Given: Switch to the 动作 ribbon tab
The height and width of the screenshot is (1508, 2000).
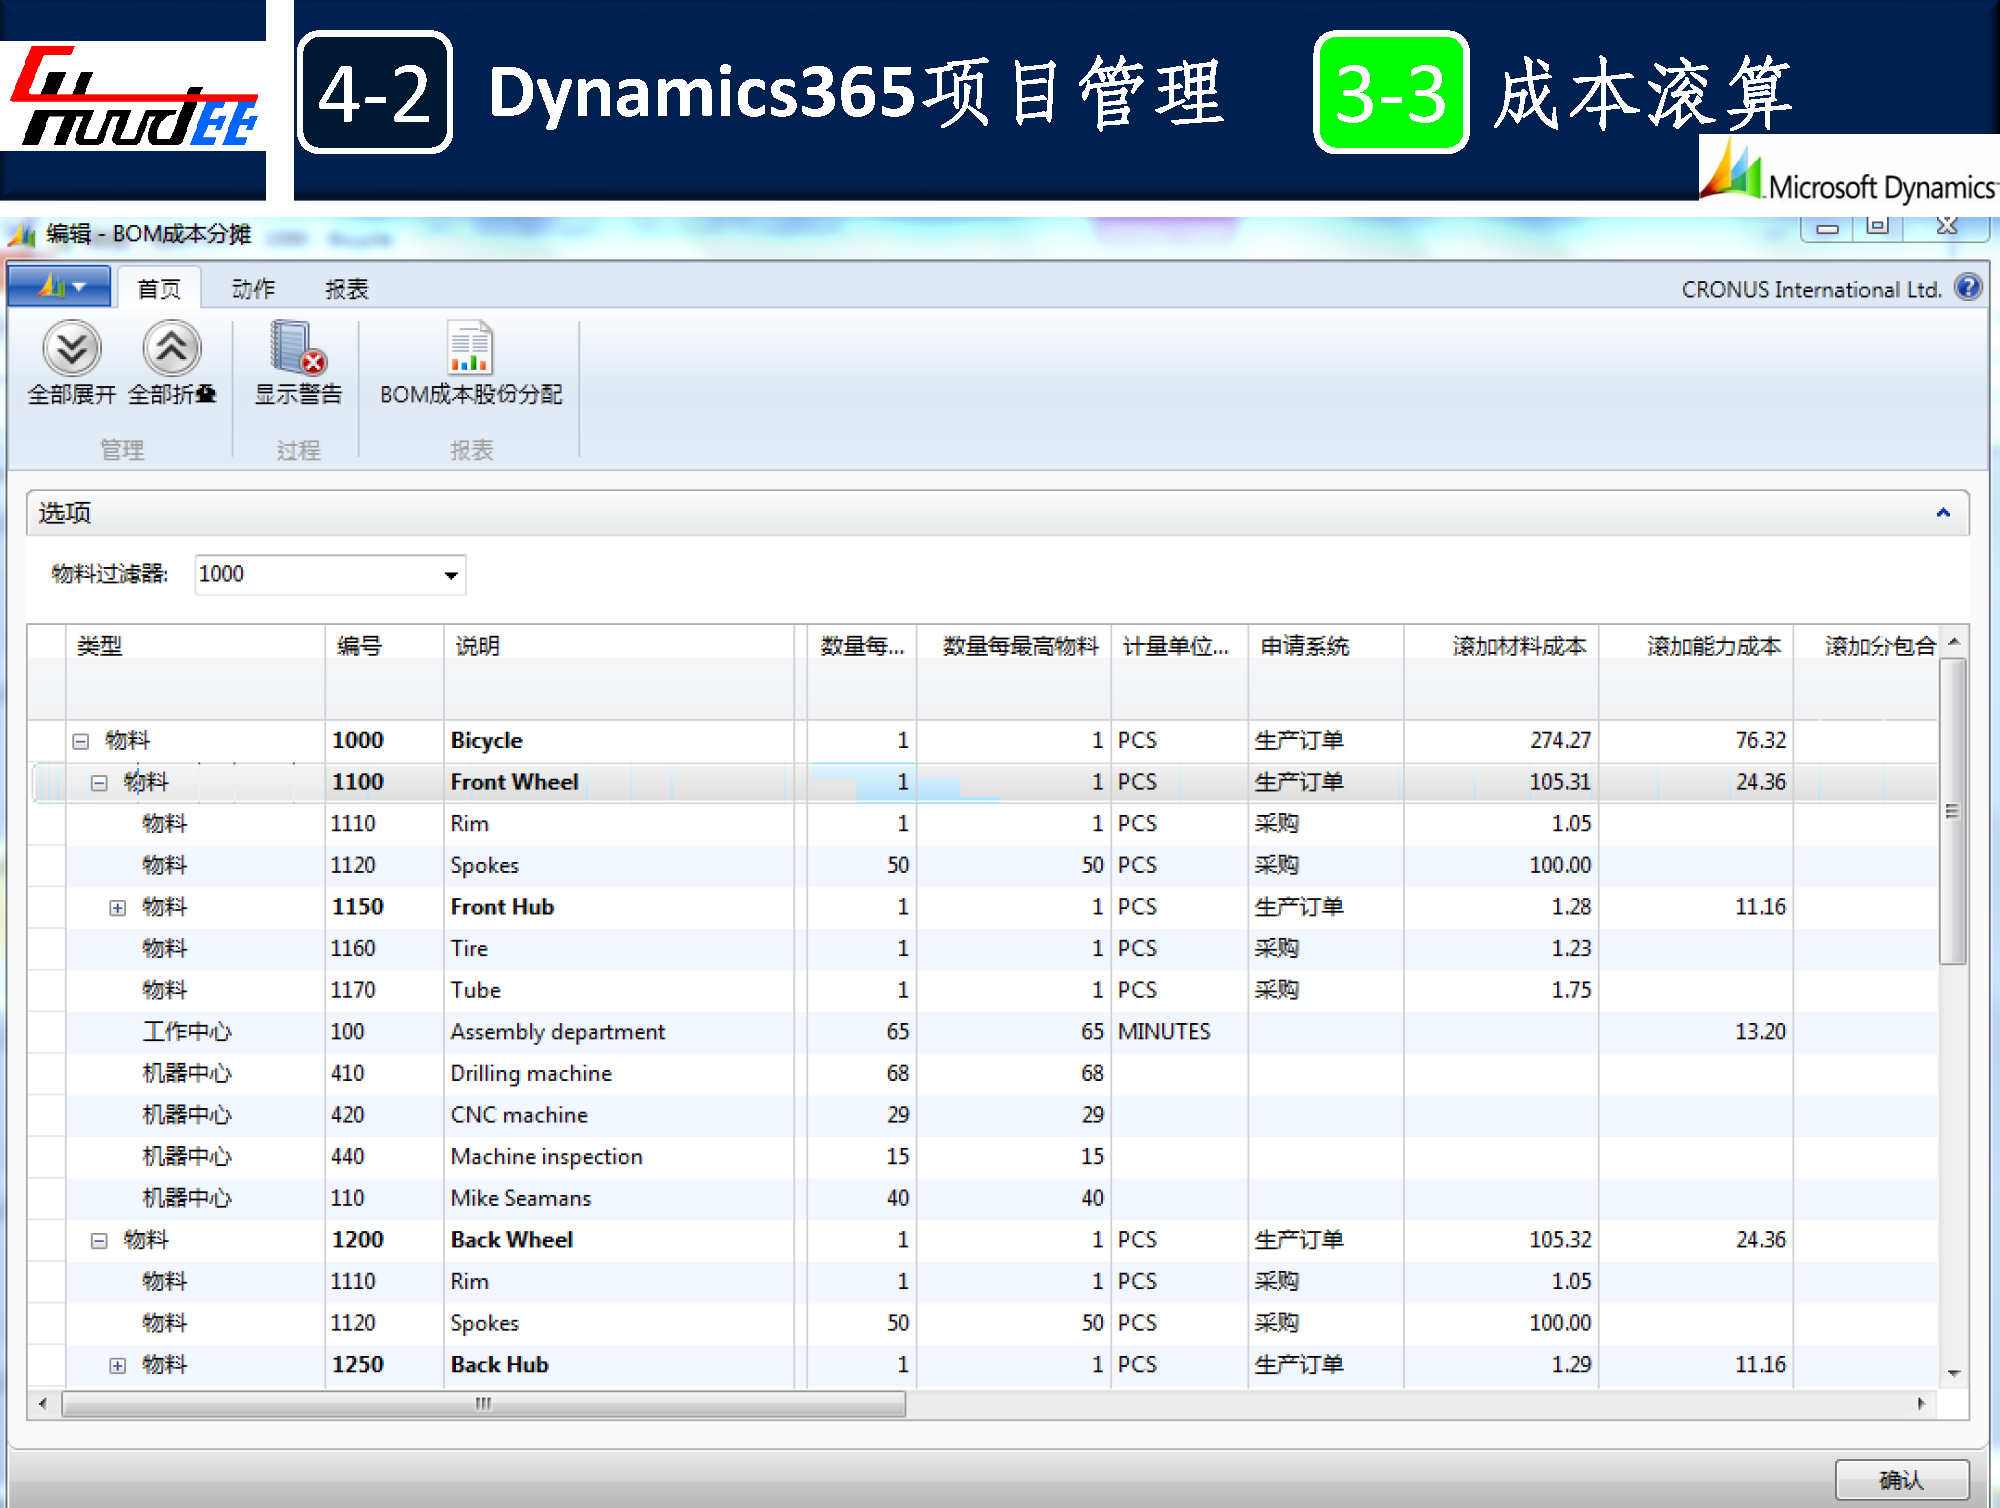Looking at the screenshot, I should (253, 290).
